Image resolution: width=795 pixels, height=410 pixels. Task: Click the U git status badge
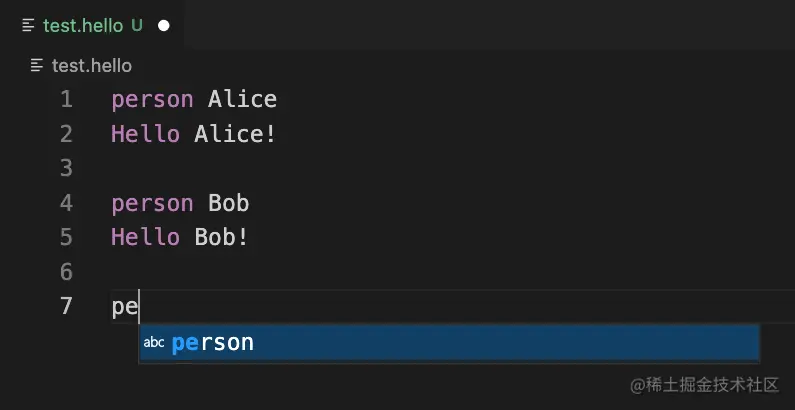tap(137, 25)
